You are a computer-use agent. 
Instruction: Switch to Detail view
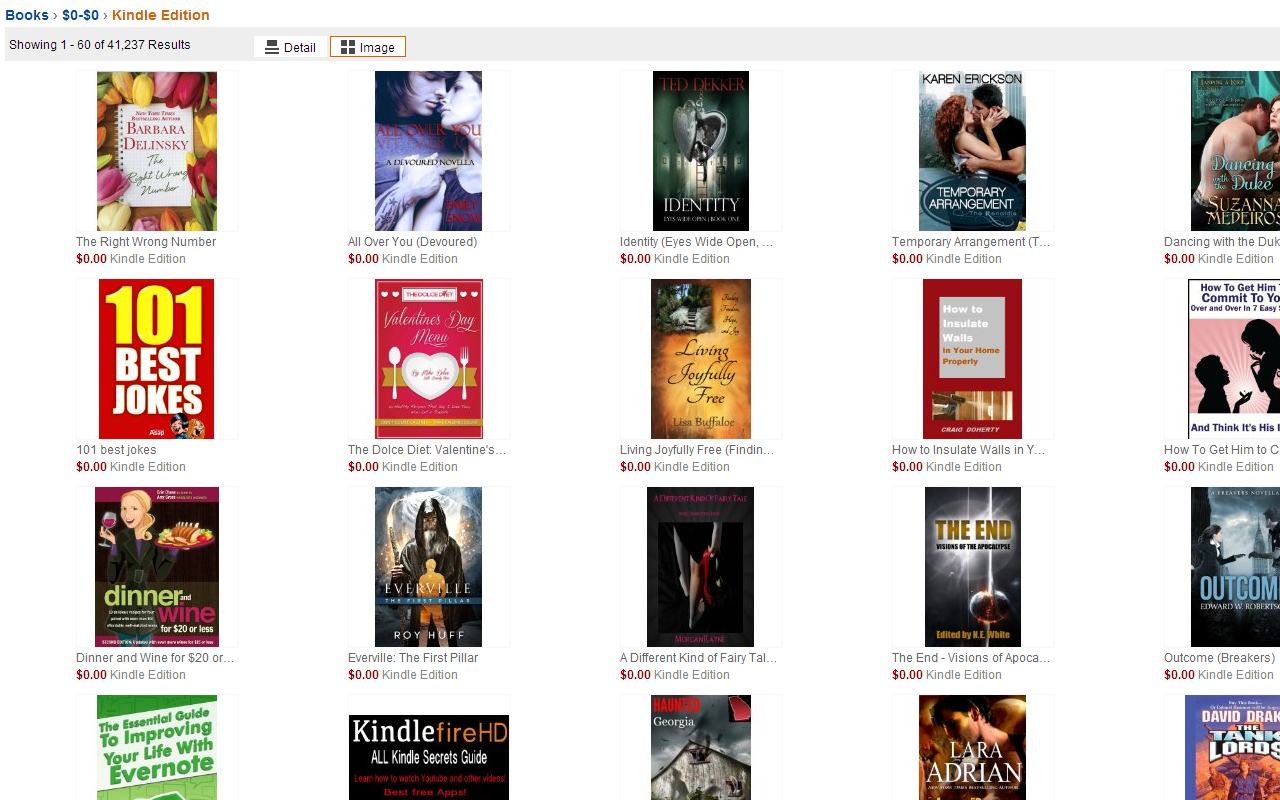[290, 47]
